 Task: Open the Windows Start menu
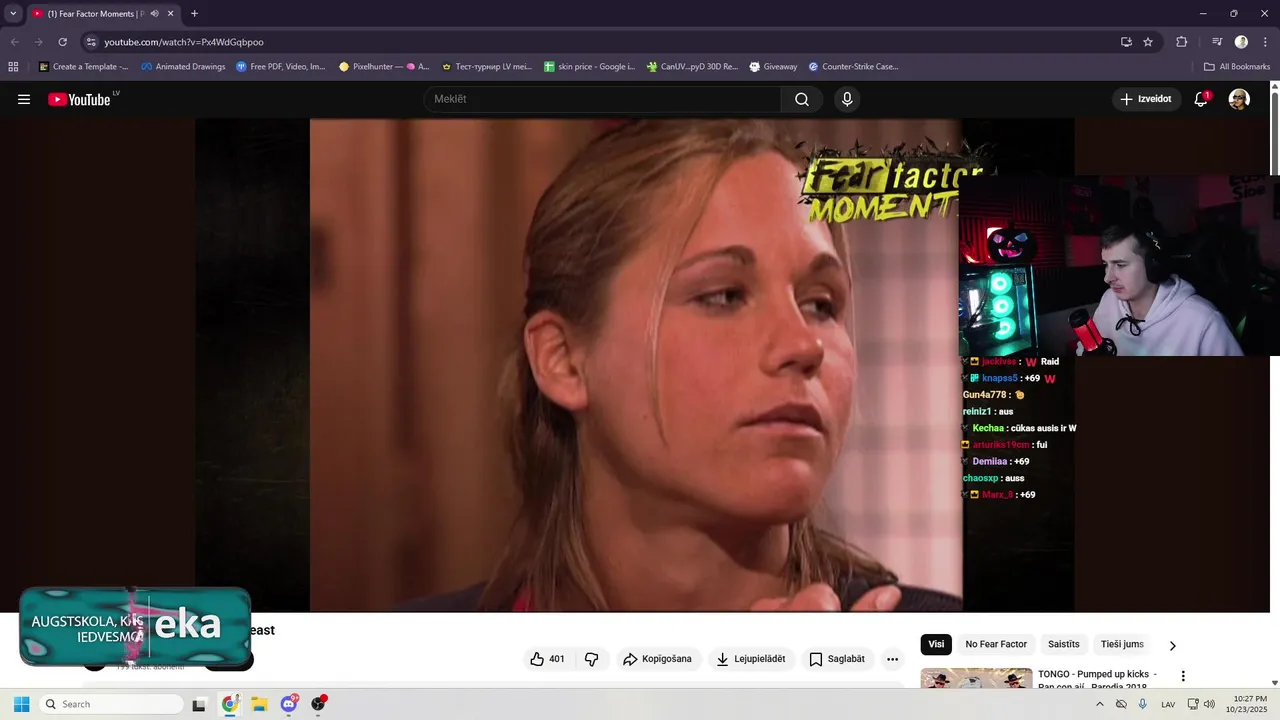tap(21, 704)
